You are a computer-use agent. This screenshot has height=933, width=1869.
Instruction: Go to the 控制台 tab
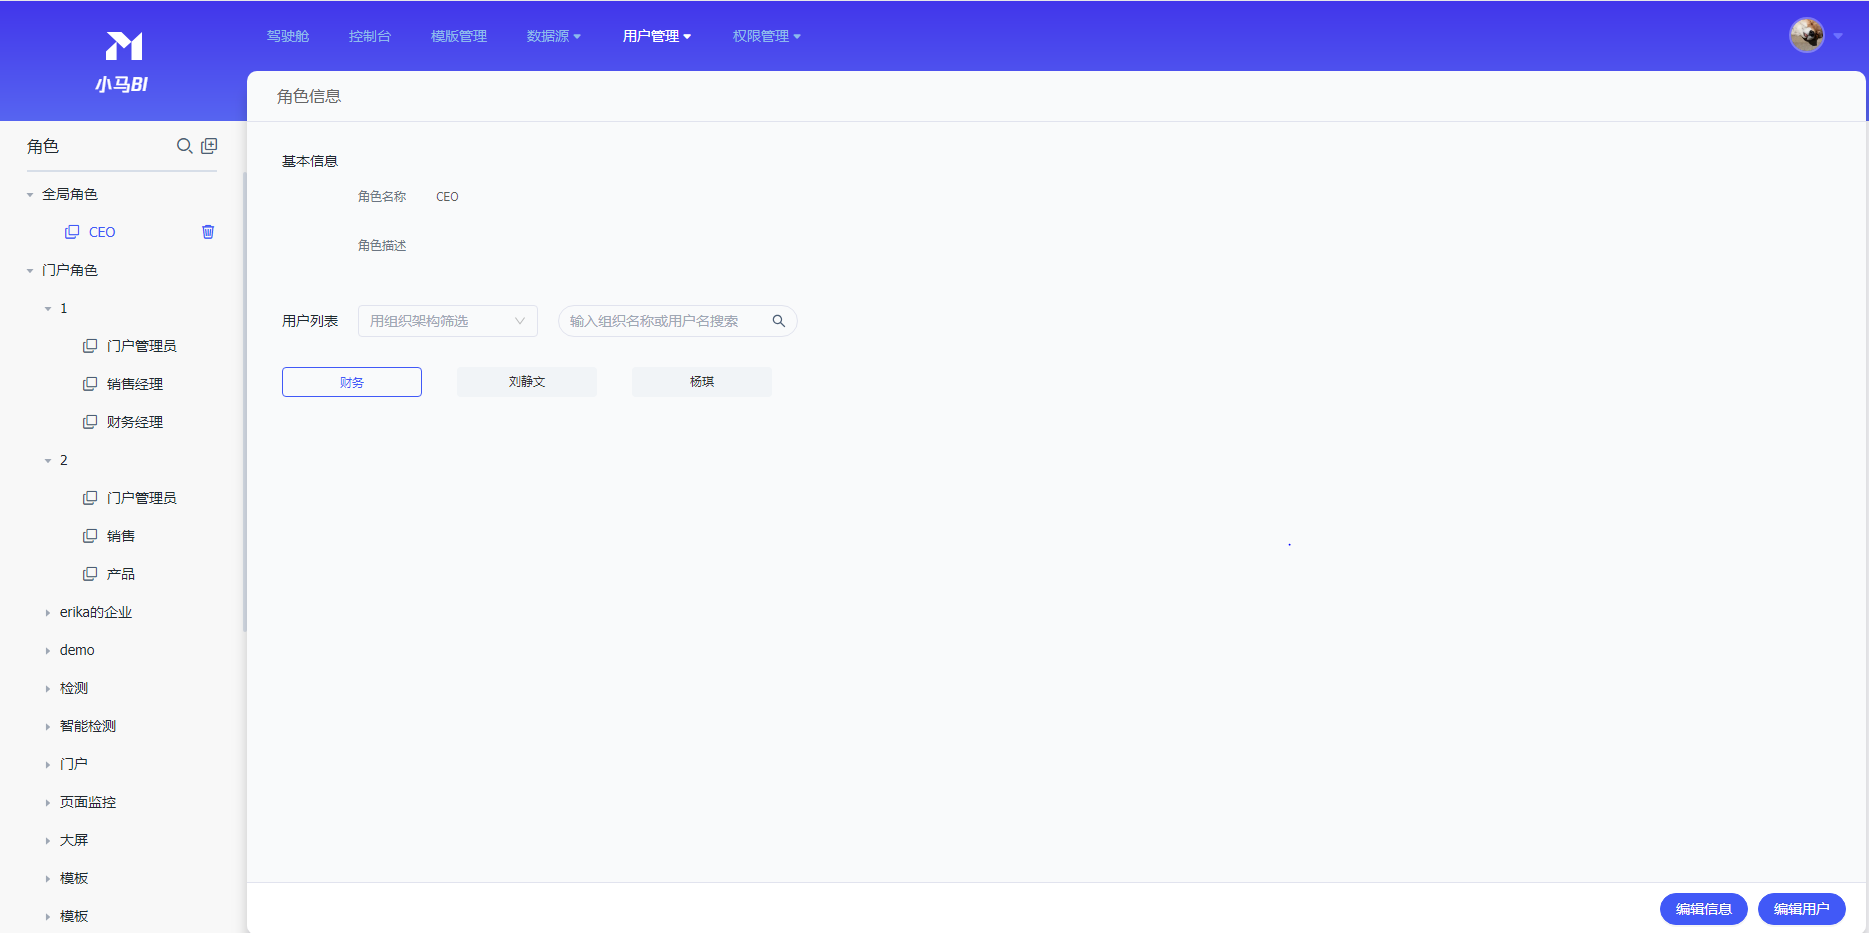click(x=369, y=36)
